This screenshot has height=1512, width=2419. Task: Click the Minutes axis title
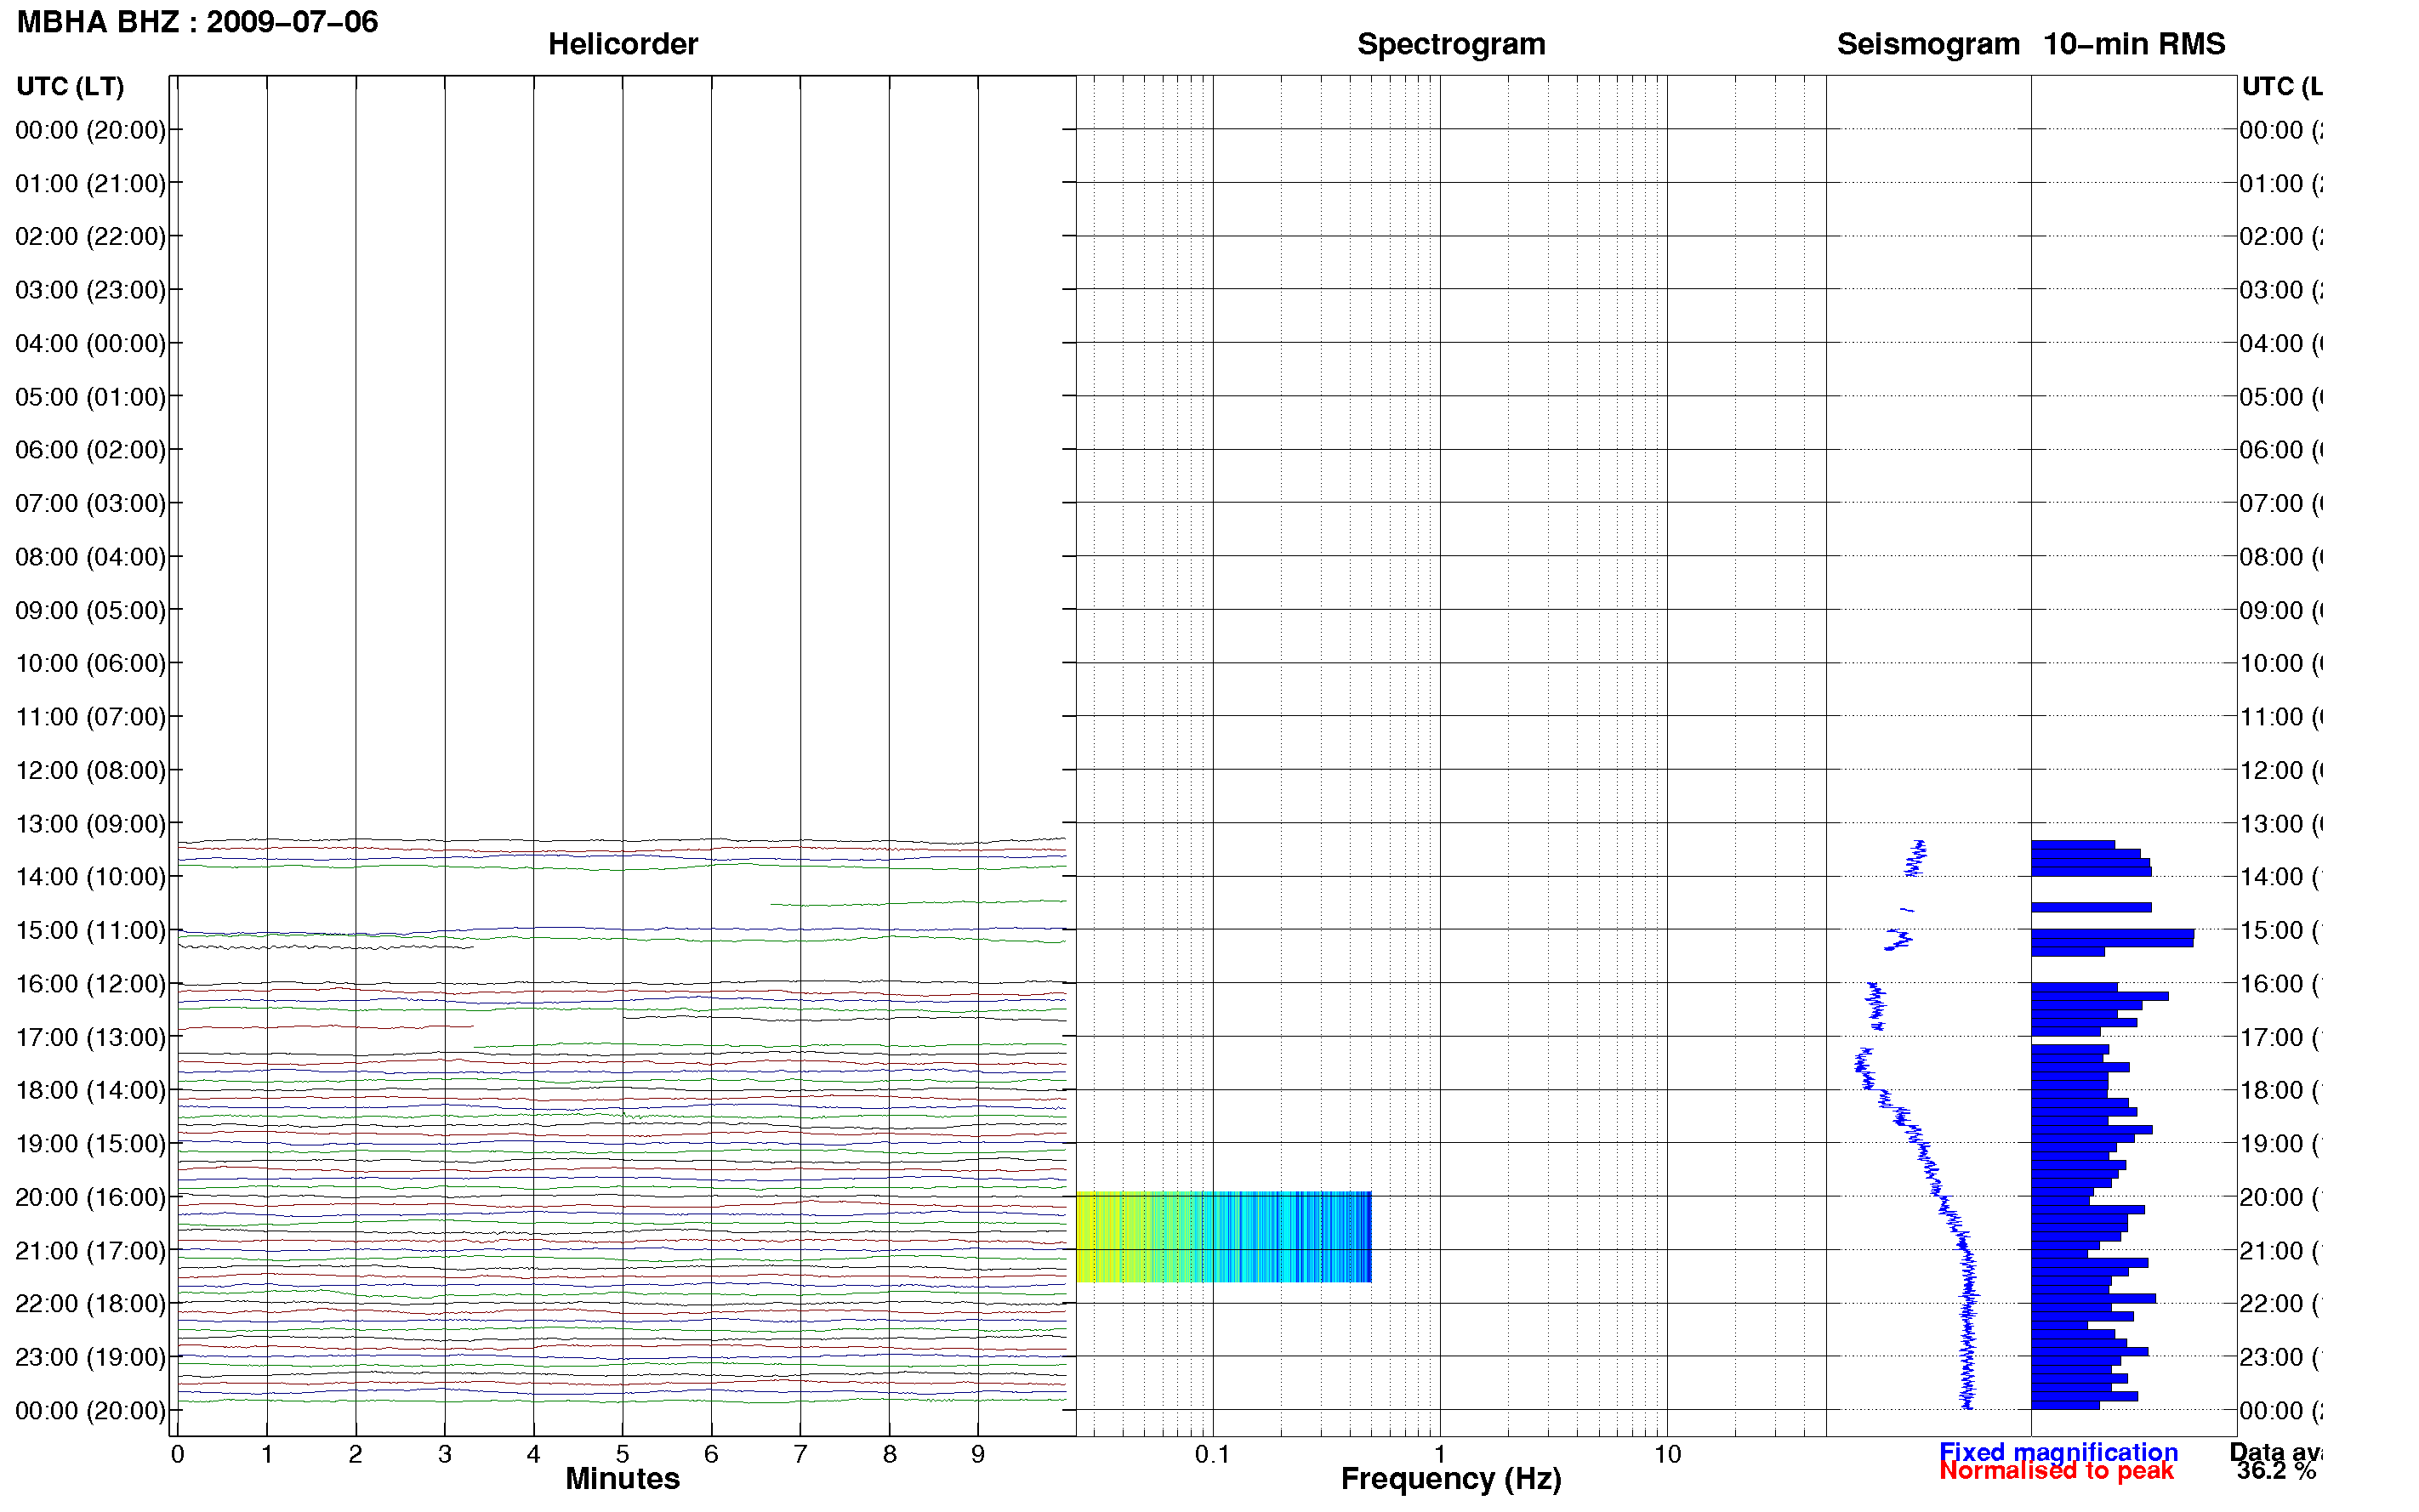pyautogui.click(x=622, y=1478)
